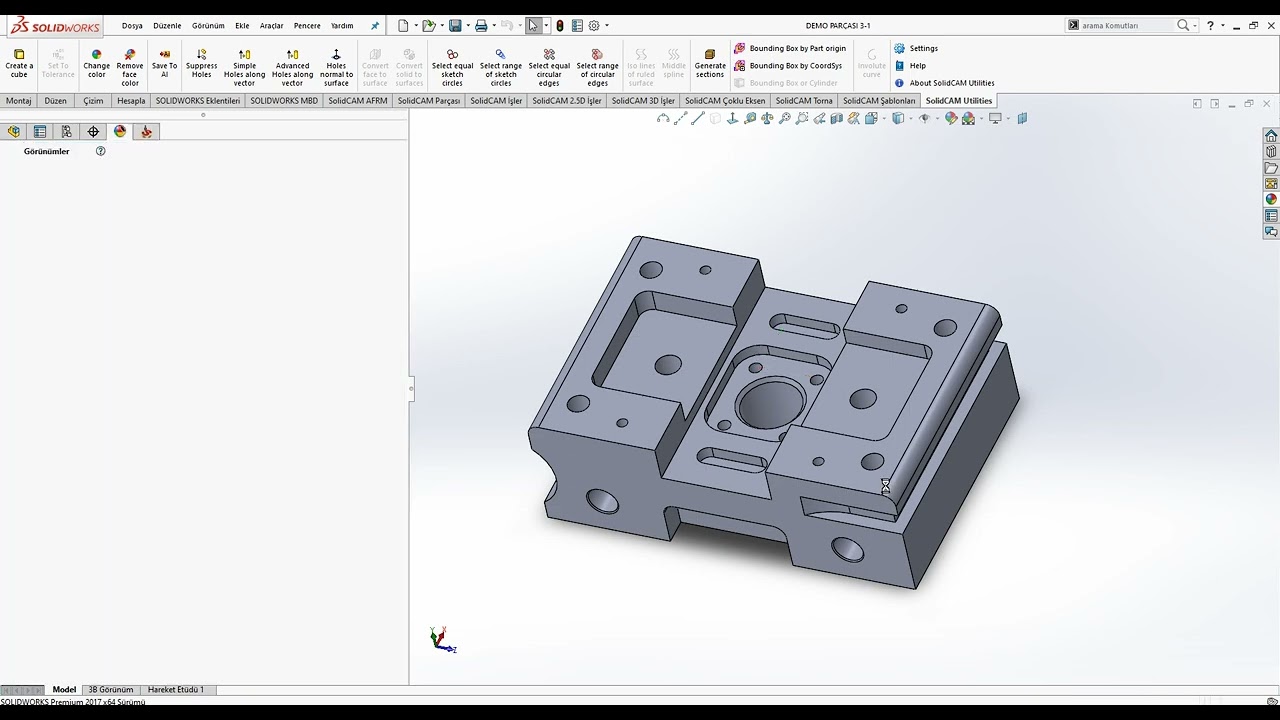Switch to Hareket Etüdü 1 tab
Image resolution: width=1280 pixels, height=720 pixels.
click(x=176, y=690)
